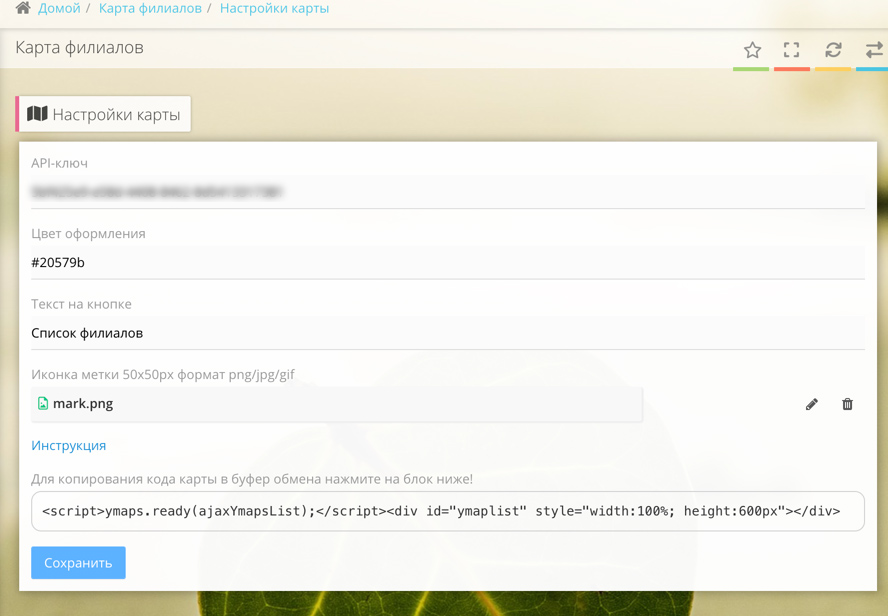Screen dimensions: 888x616
Task: Go to Карта филиалов breadcrumb link
Action: click(x=150, y=8)
